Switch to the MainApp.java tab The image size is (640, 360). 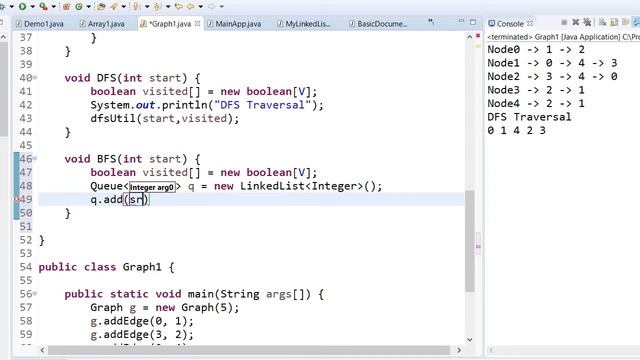(234, 24)
